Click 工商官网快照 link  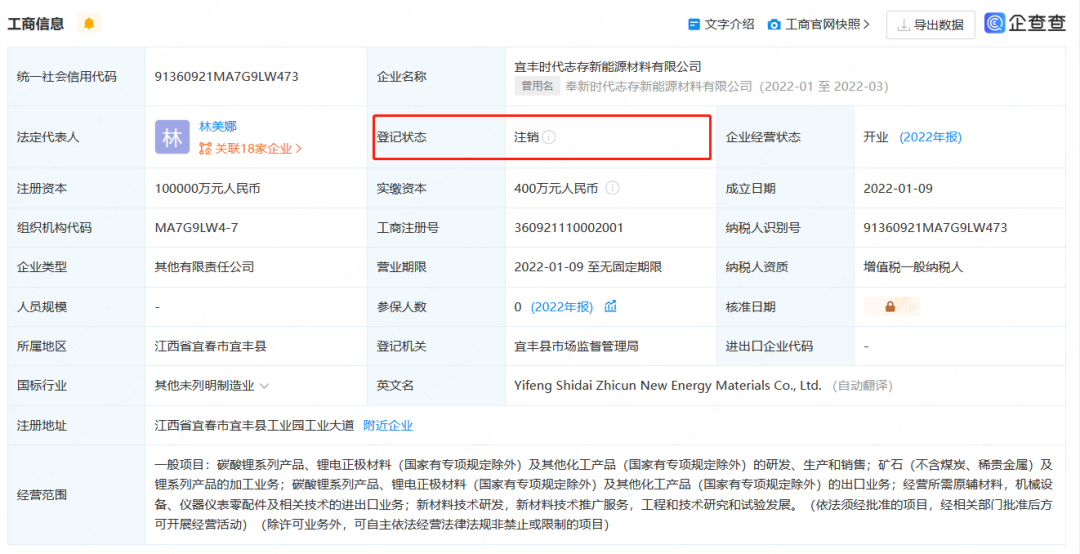coord(823,24)
